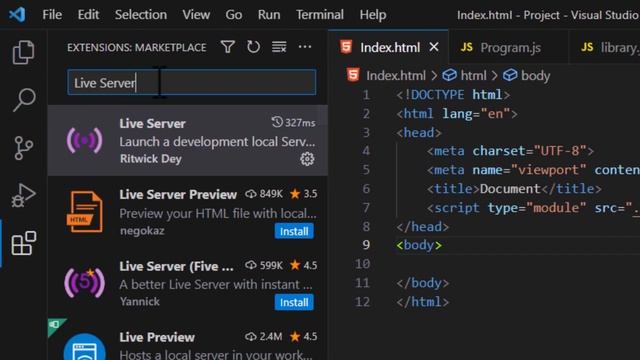Click body in the breadcrumb

536,76
